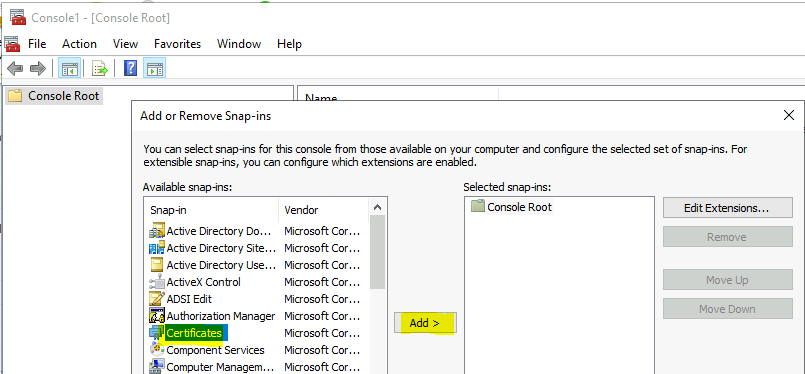
Task: Click the Move Down button
Action: [x=727, y=309]
